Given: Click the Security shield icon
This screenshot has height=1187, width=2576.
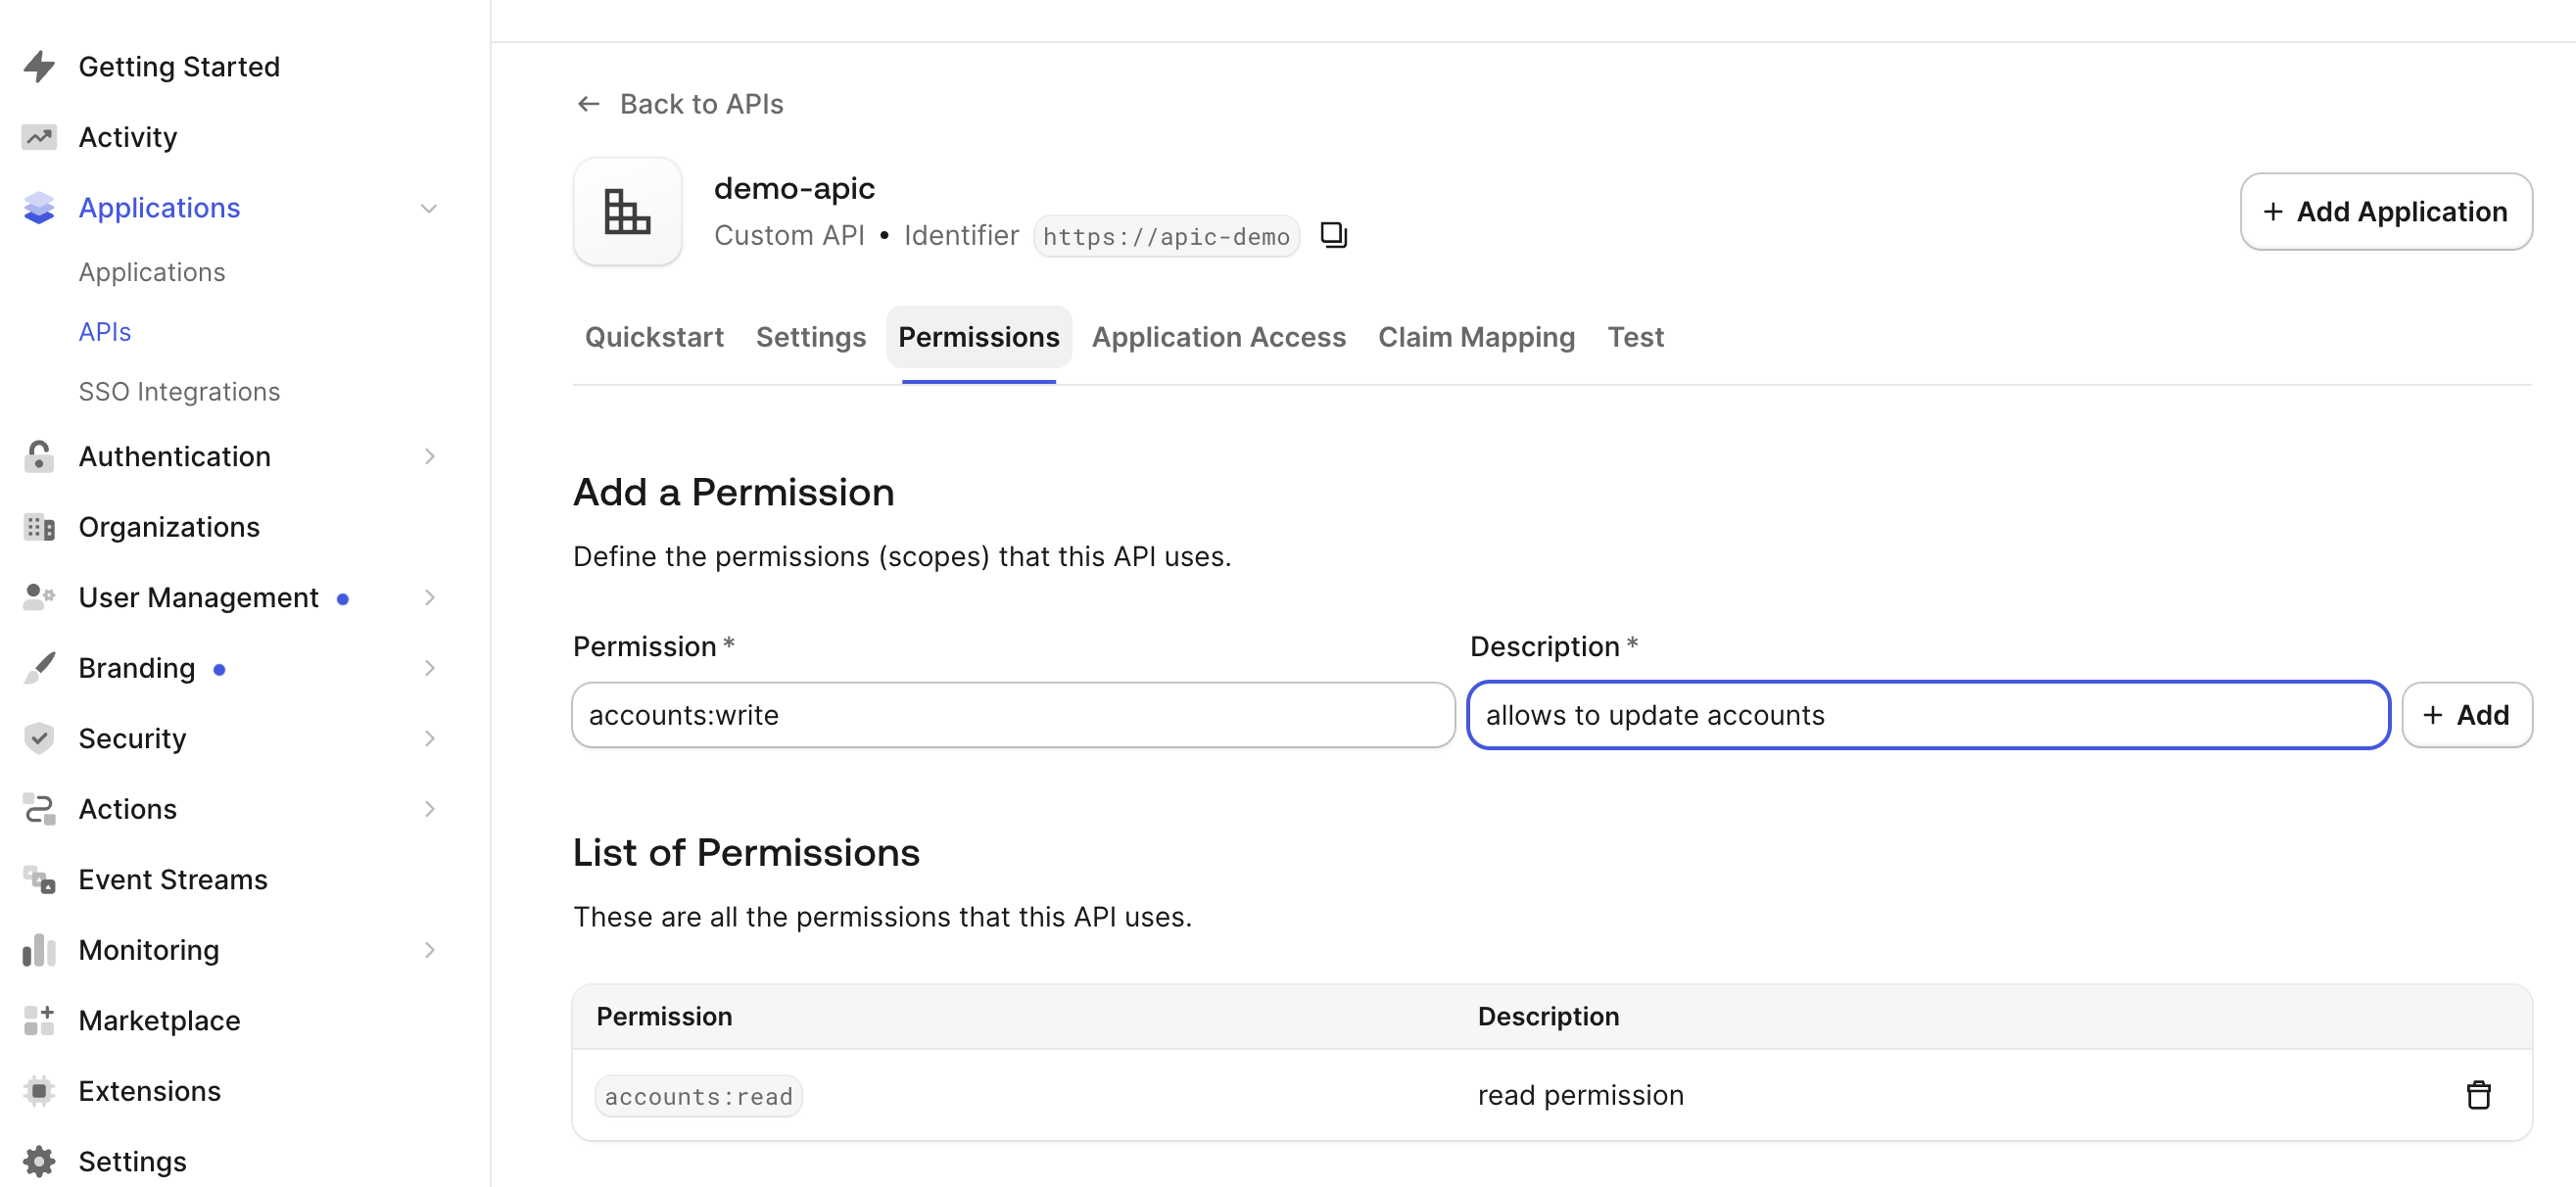Looking at the screenshot, I should coord(39,738).
